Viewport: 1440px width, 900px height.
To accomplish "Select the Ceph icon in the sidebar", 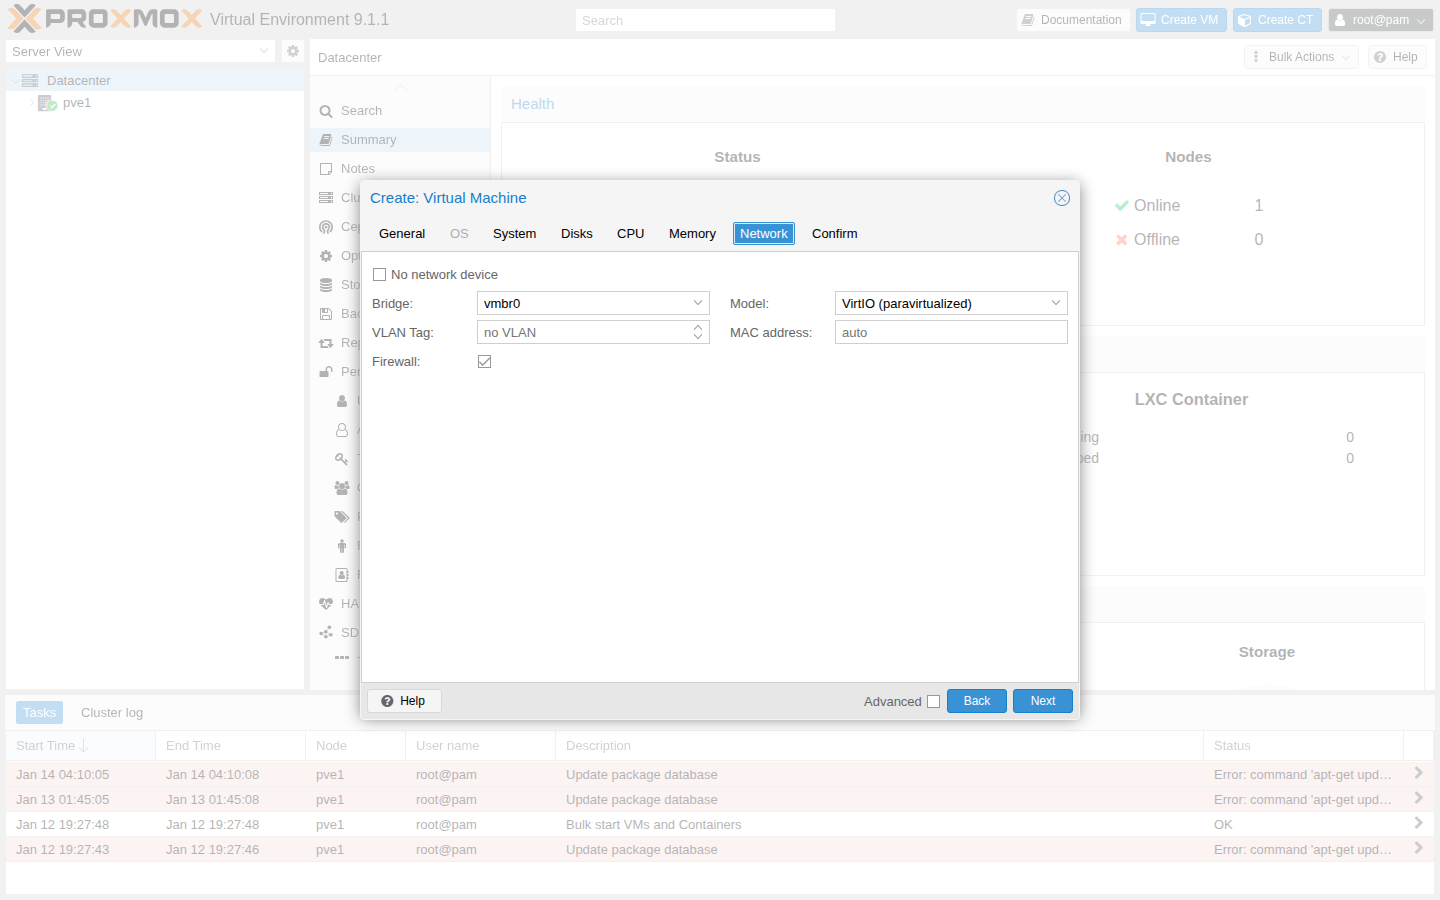I will (326, 226).
